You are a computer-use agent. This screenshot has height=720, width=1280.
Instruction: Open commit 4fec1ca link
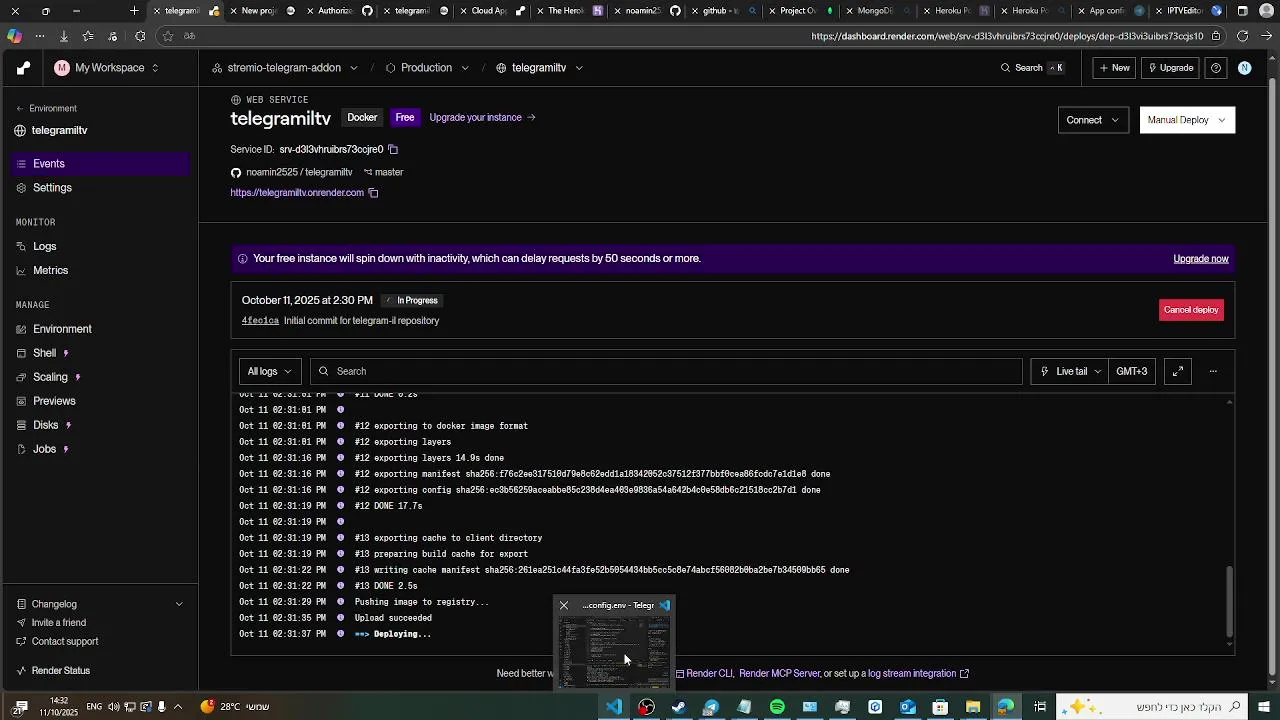click(x=260, y=321)
